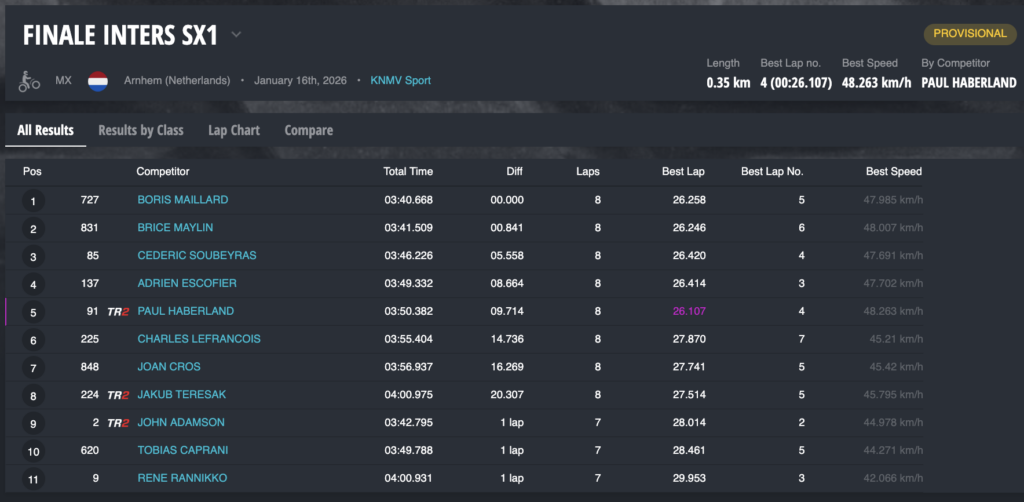Select the All Results tab
1024x502 pixels.
[45, 130]
